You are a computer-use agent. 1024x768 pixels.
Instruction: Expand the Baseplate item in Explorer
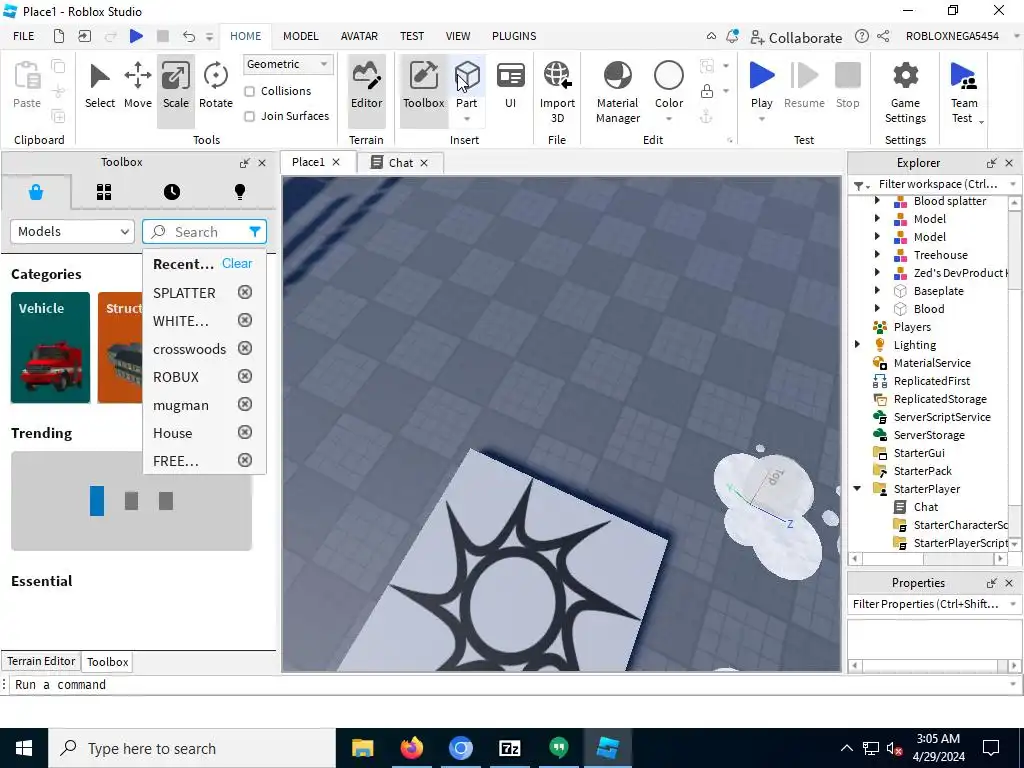878,291
